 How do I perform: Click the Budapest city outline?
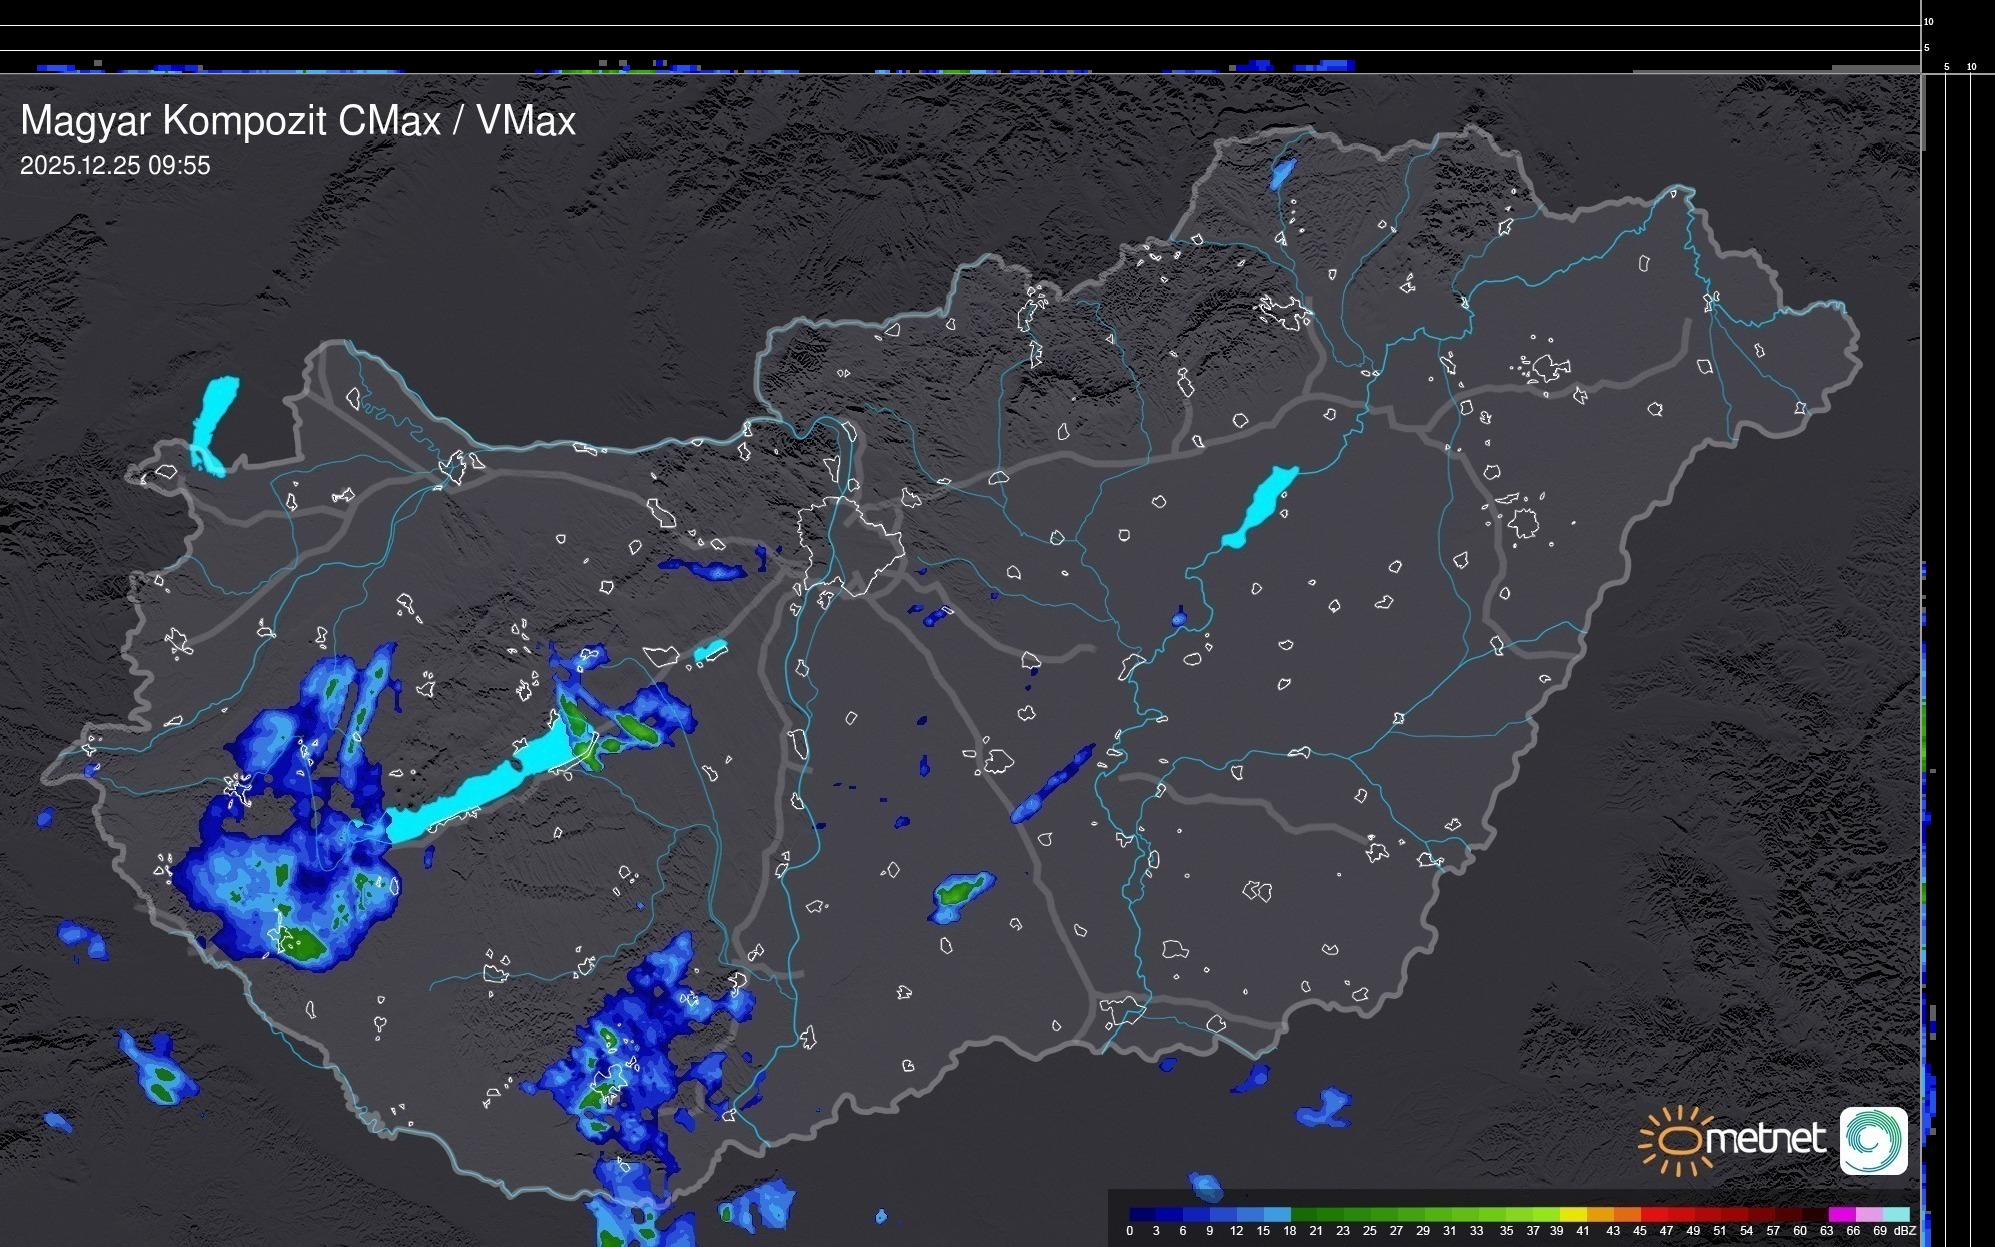point(850,545)
